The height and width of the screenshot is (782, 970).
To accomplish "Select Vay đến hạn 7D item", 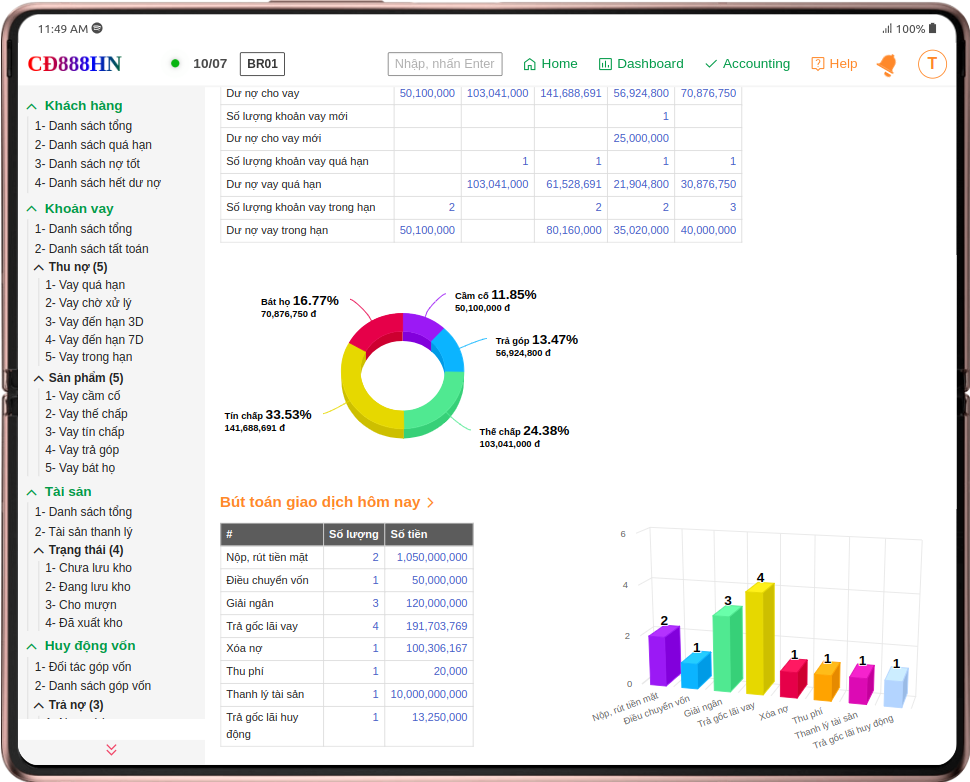I will point(94,340).
